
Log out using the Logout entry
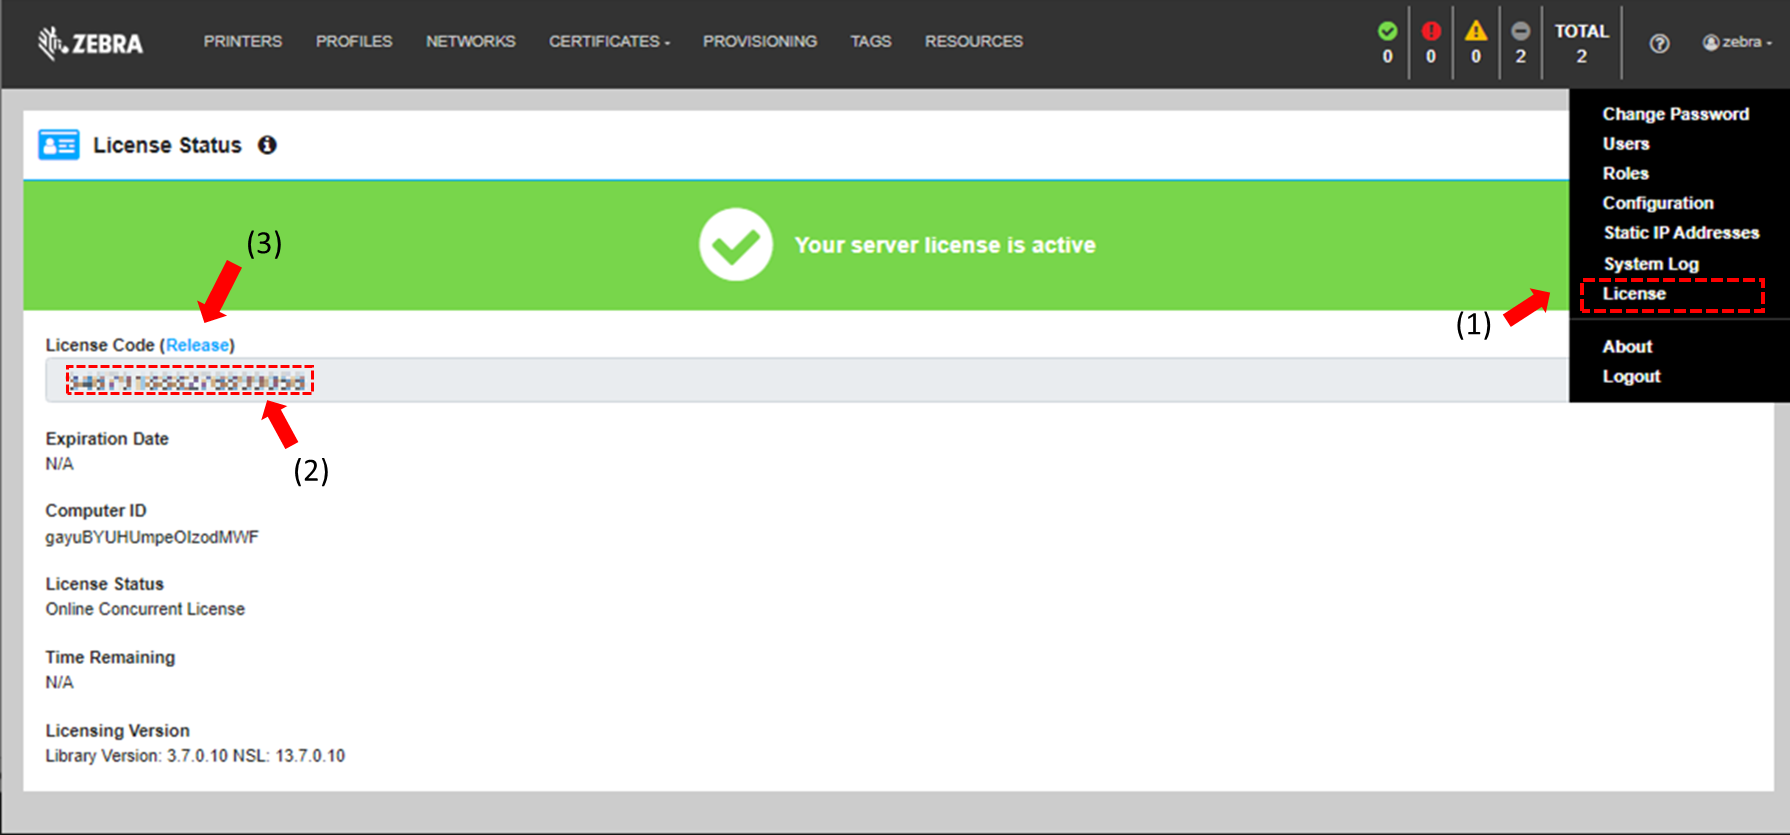1631,377
